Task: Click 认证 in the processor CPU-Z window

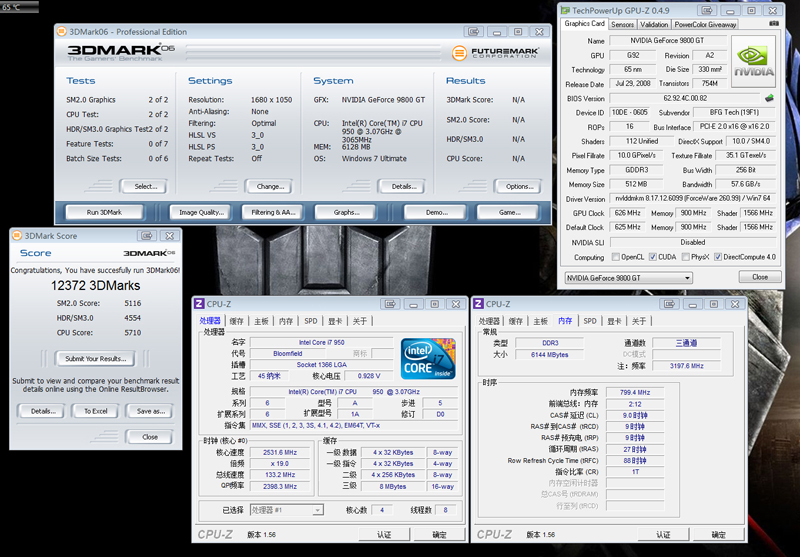Action: 384,535
